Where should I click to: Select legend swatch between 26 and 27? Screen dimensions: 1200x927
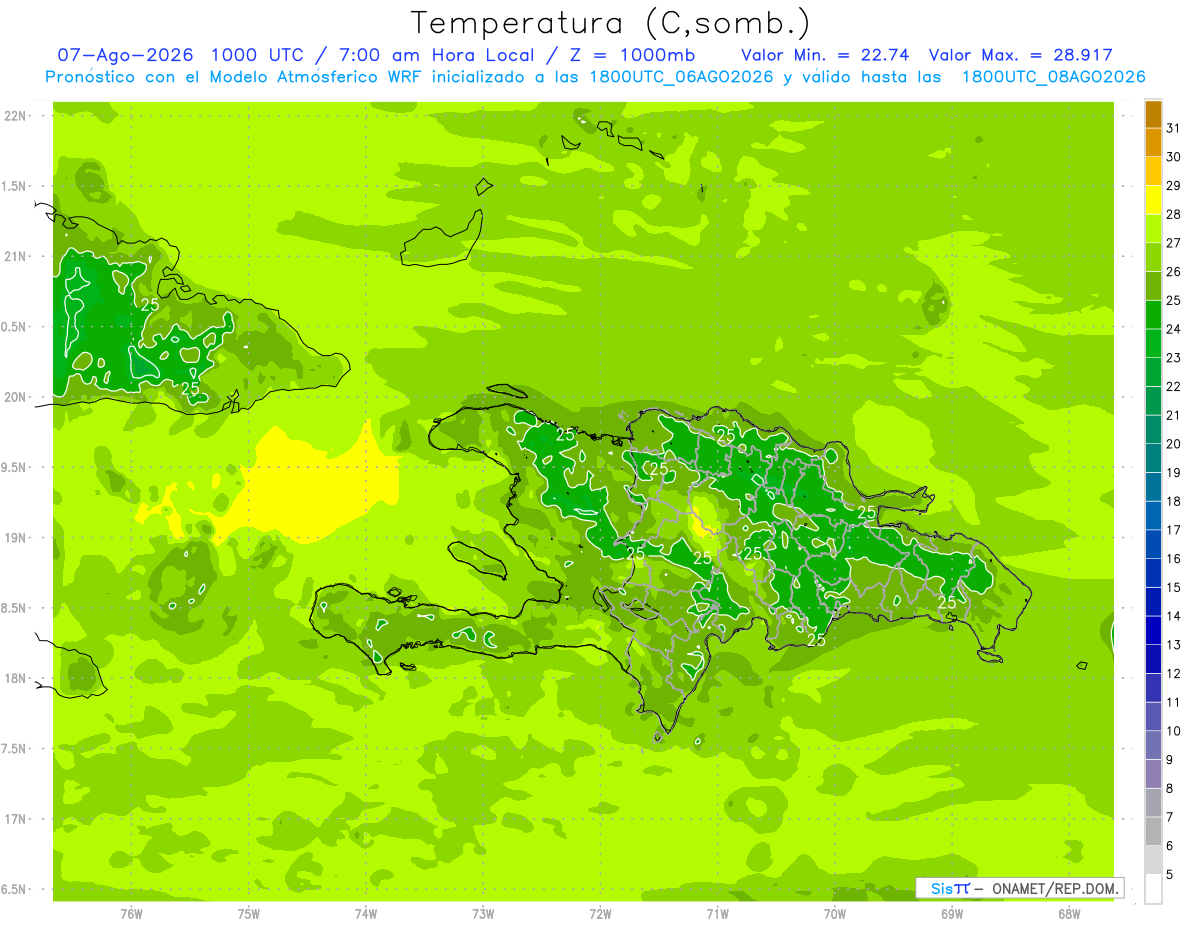point(1153,258)
